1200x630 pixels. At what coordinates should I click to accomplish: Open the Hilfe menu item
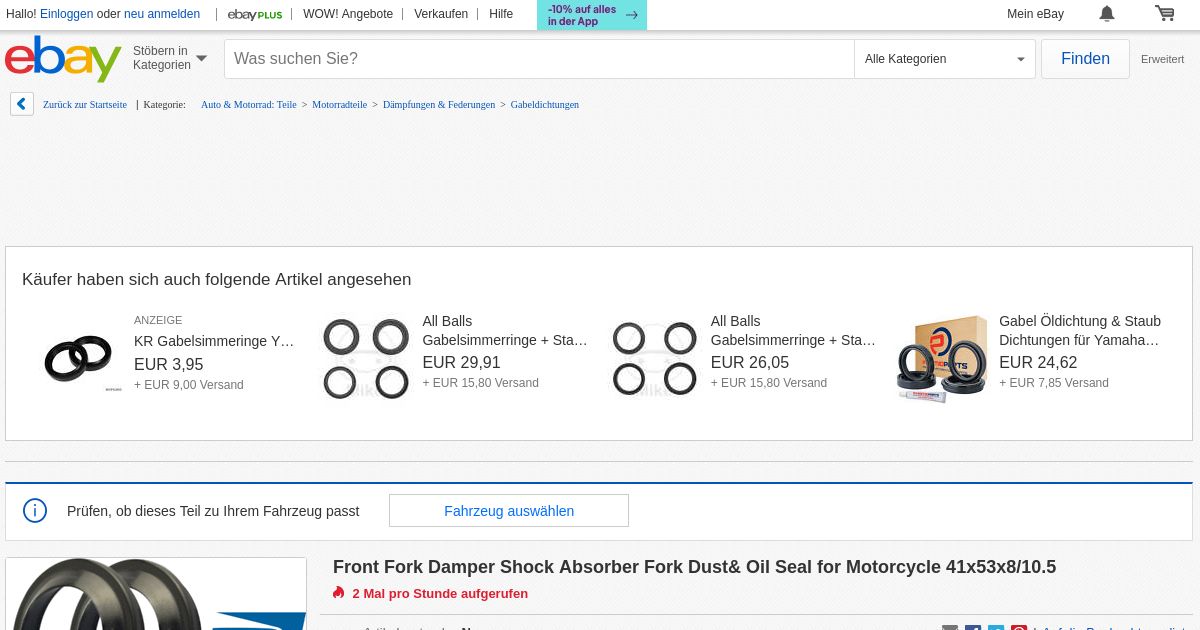[x=501, y=14]
